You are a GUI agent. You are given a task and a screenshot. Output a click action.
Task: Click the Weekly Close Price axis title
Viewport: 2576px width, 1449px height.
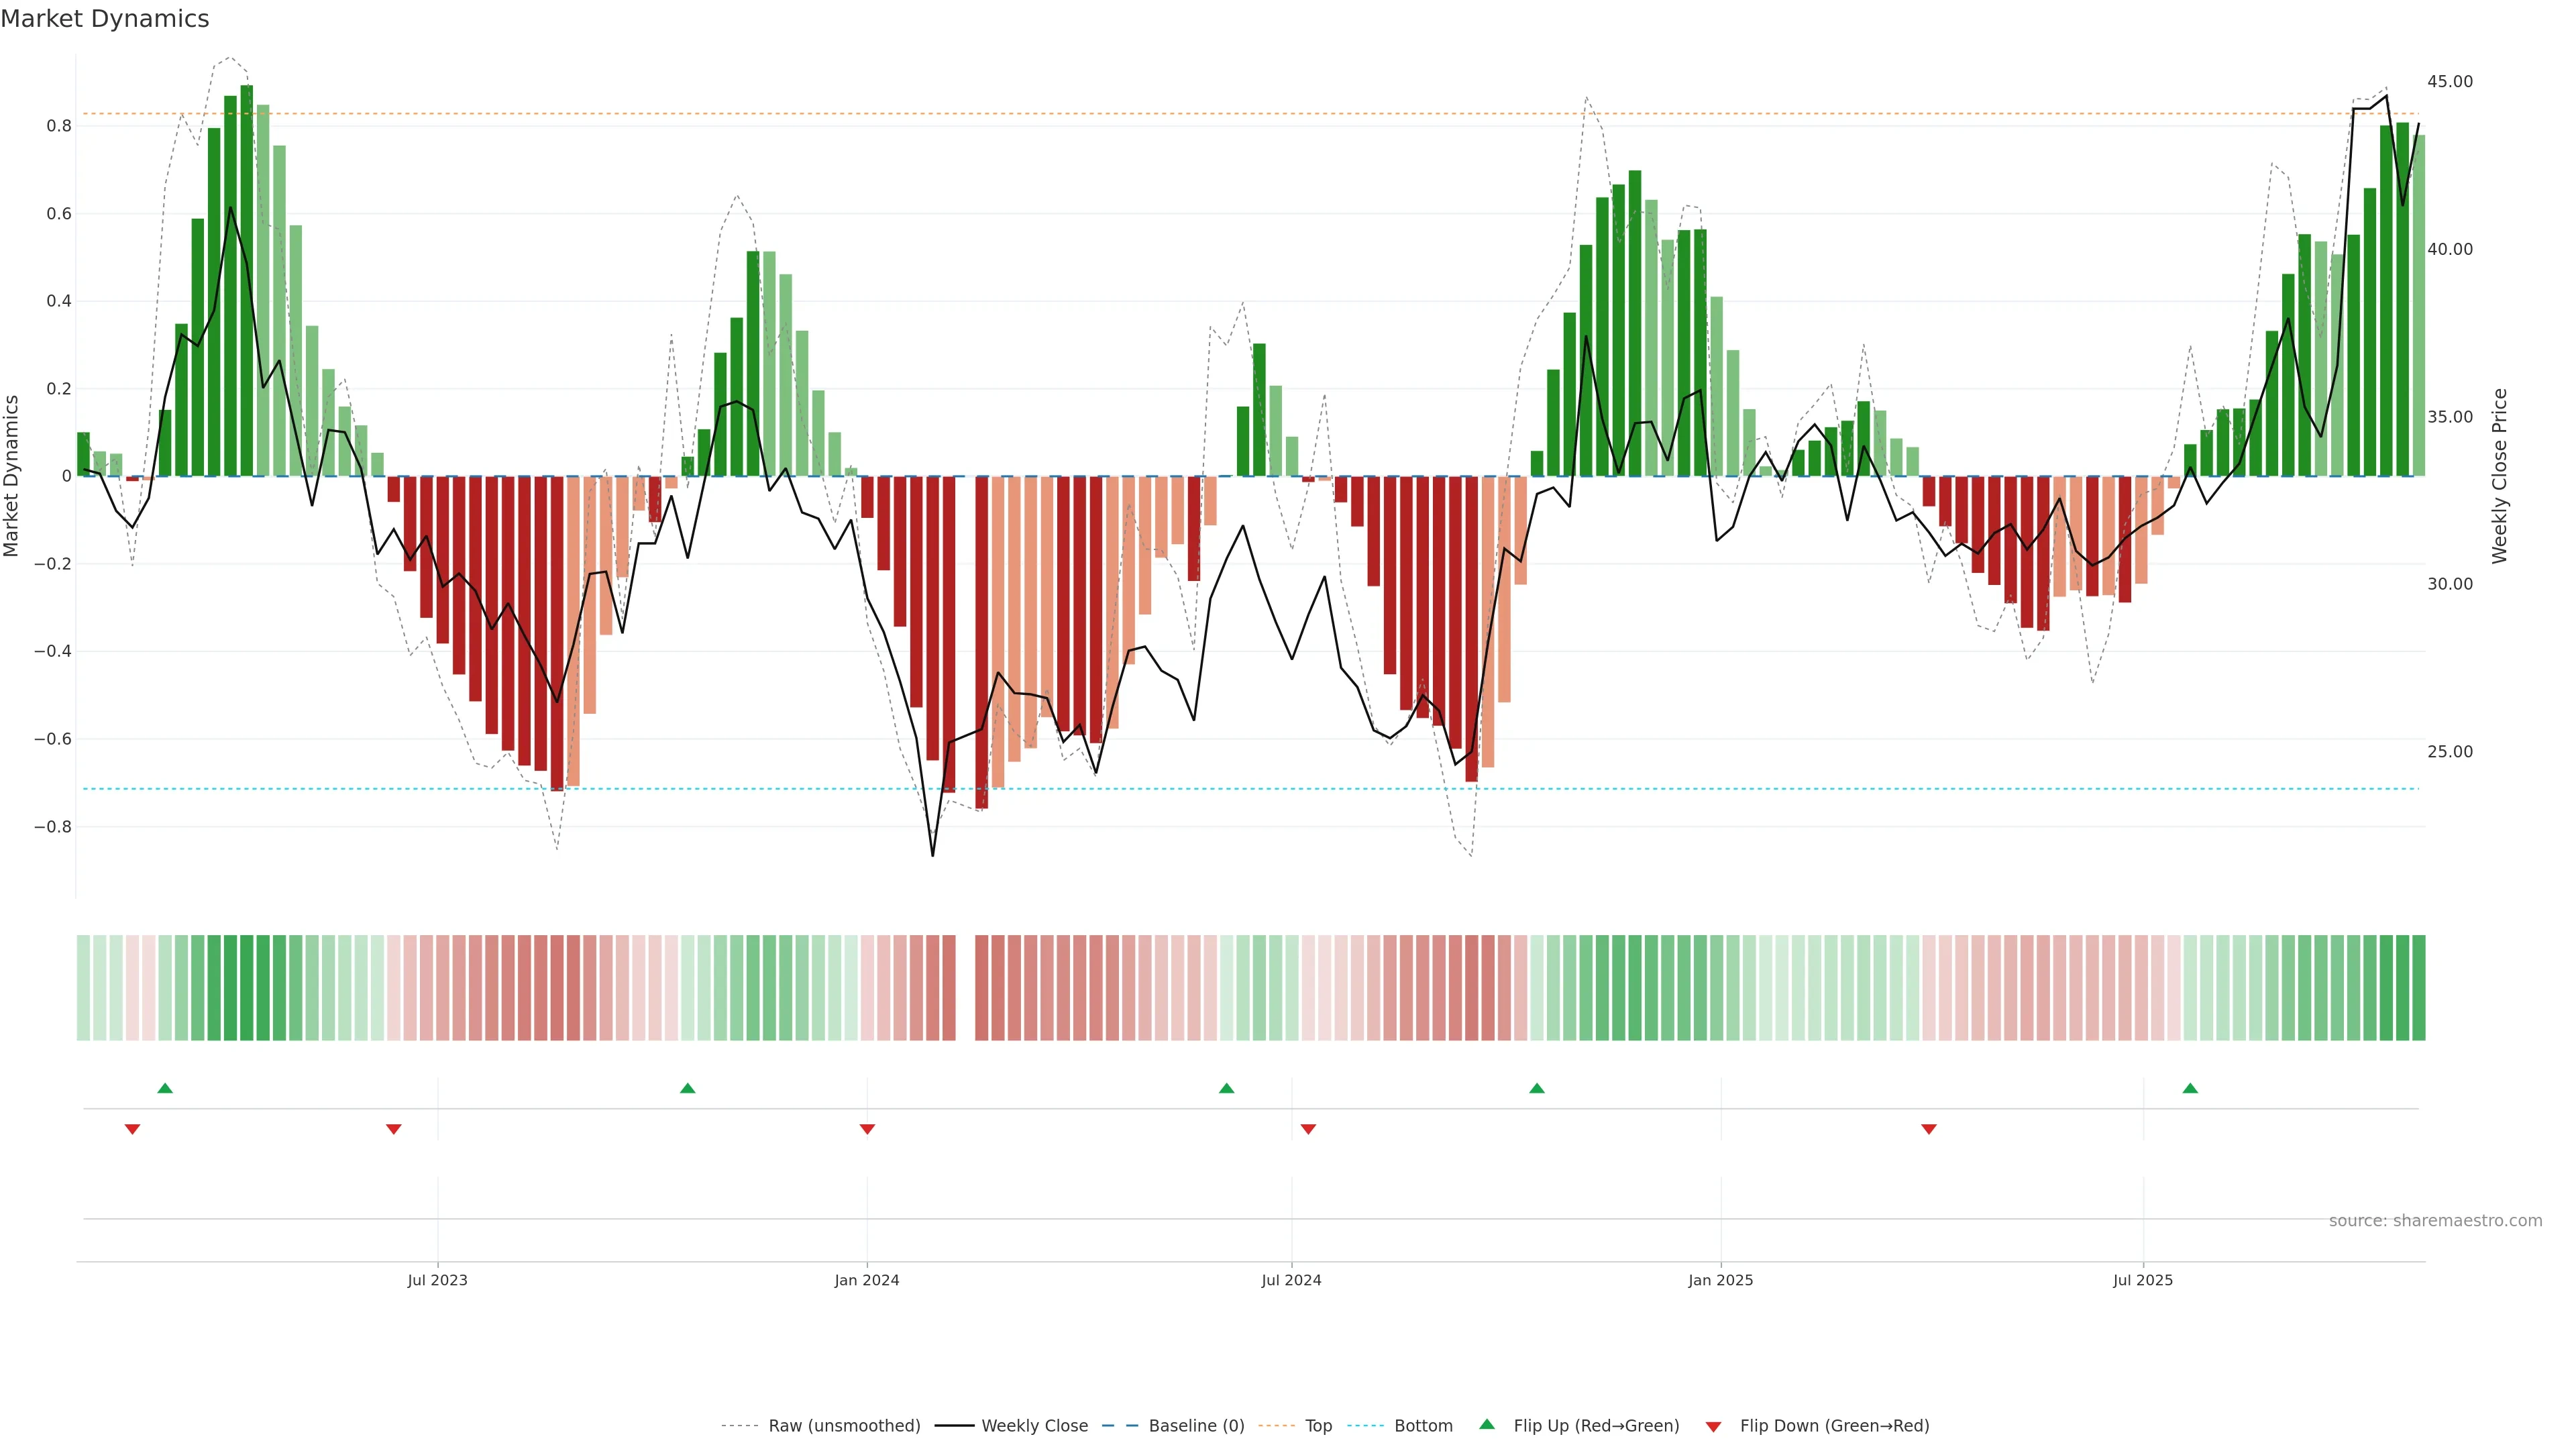(2499, 476)
